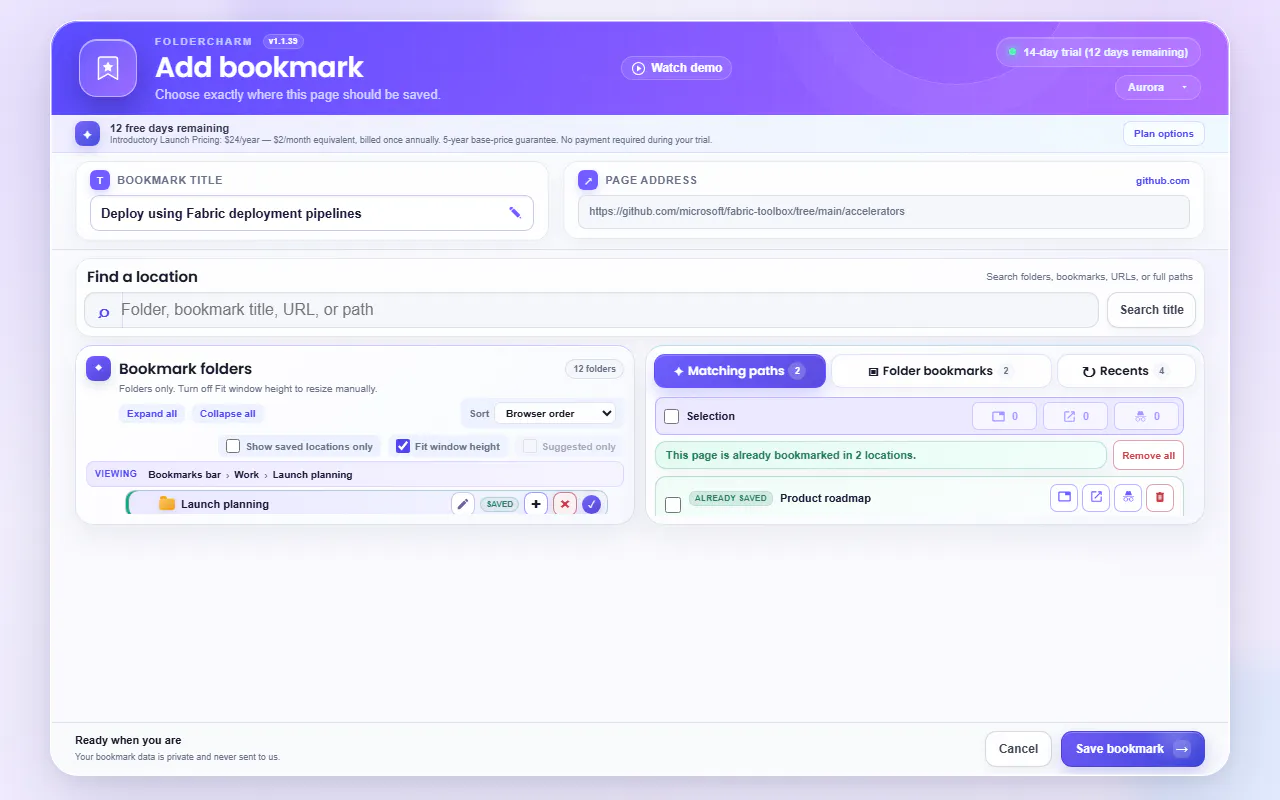
Task: Click the Page Address arrow icon
Action: pyautogui.click(x=588, y=180)
